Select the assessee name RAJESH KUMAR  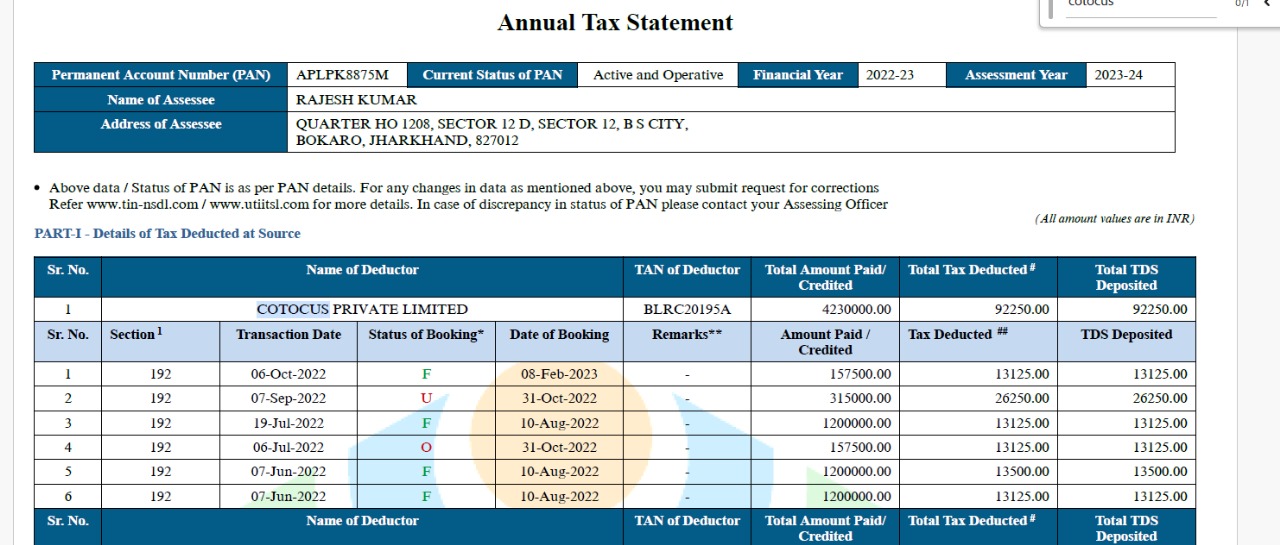click(357, 100)
